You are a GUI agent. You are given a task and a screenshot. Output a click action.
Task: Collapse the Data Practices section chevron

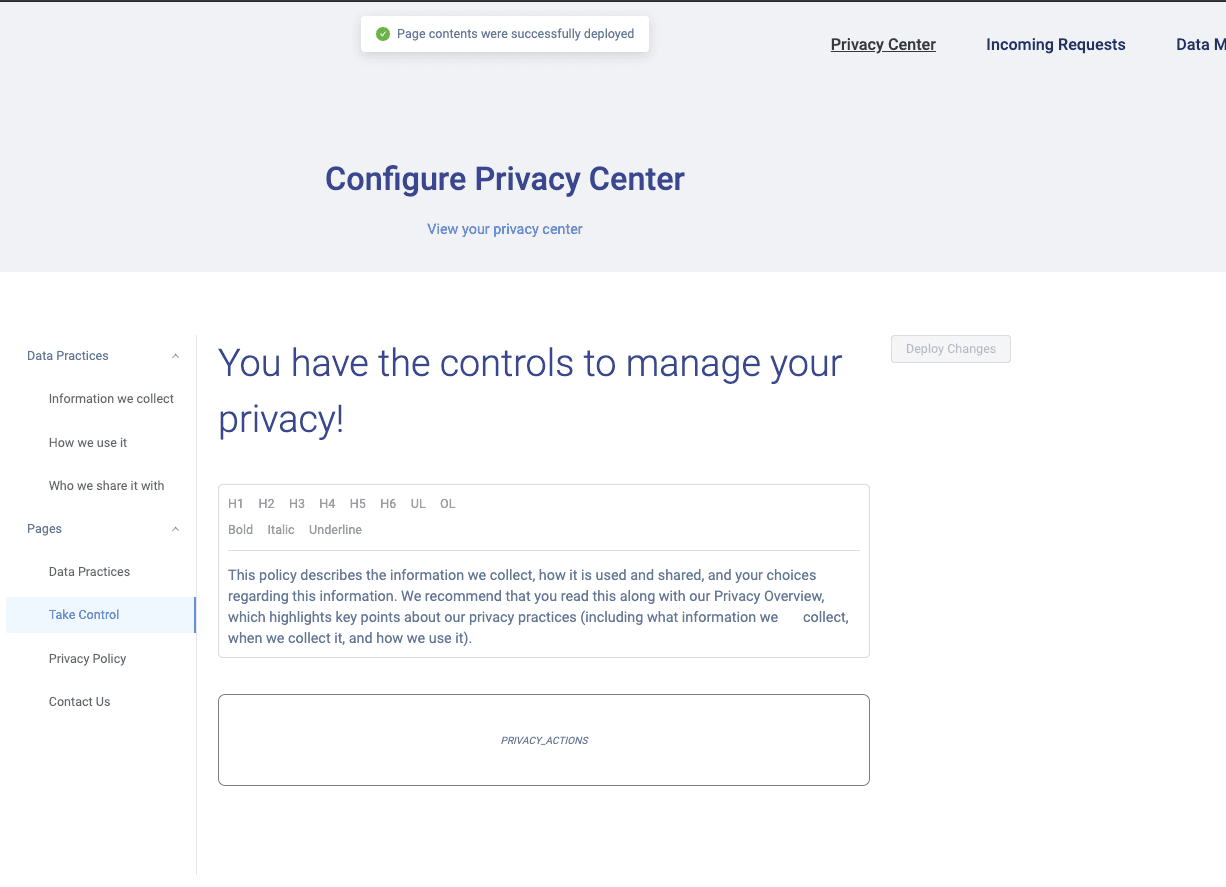pos(176,356)
